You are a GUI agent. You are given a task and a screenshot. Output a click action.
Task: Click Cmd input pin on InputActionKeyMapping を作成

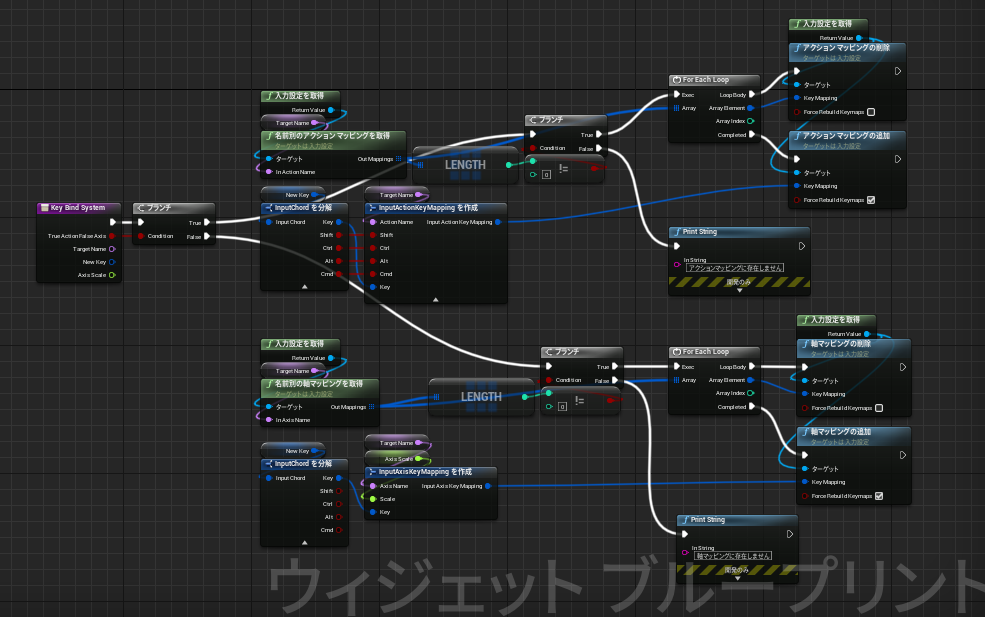point(373,274)
